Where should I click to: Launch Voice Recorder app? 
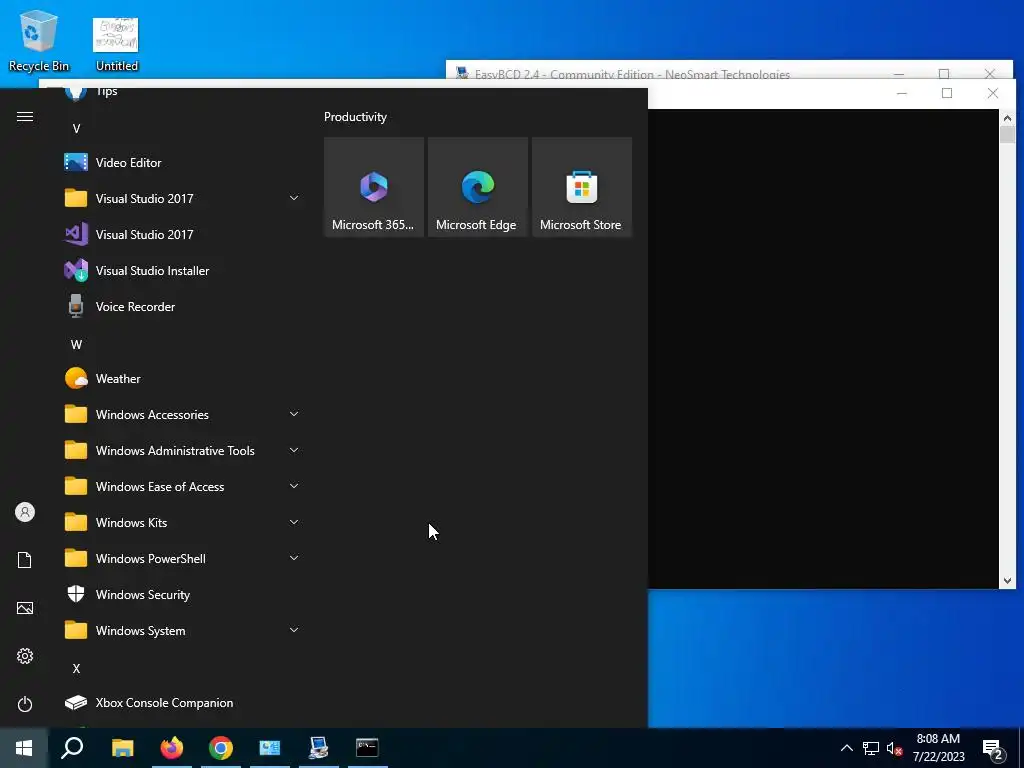(x=182, y=306)
